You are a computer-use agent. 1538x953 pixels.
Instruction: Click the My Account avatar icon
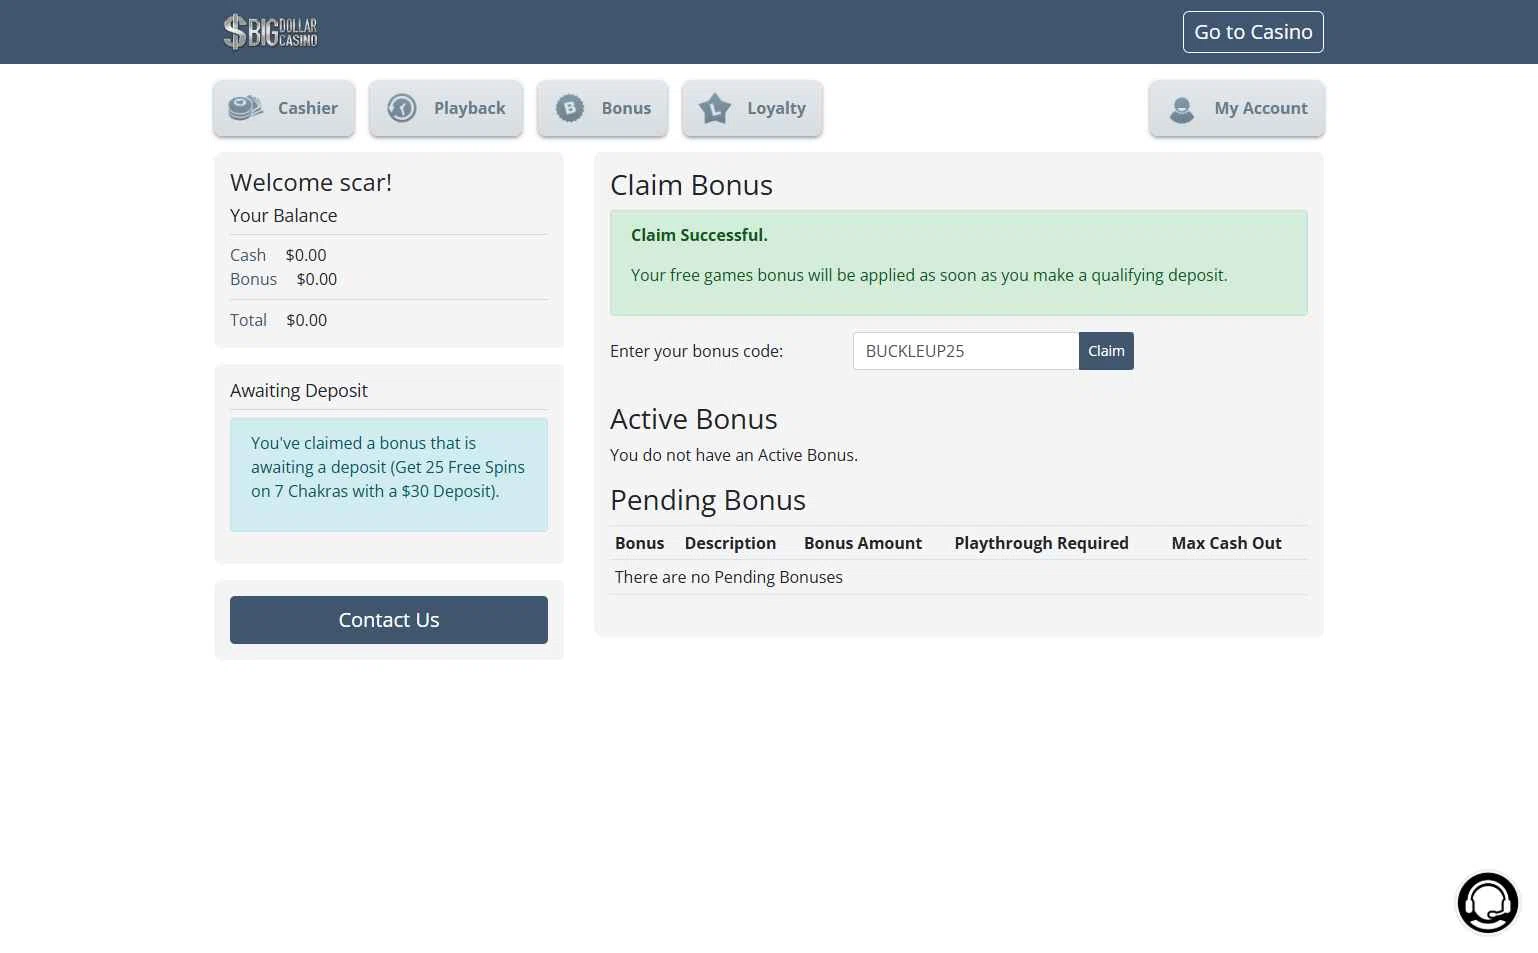point(1182,109)
